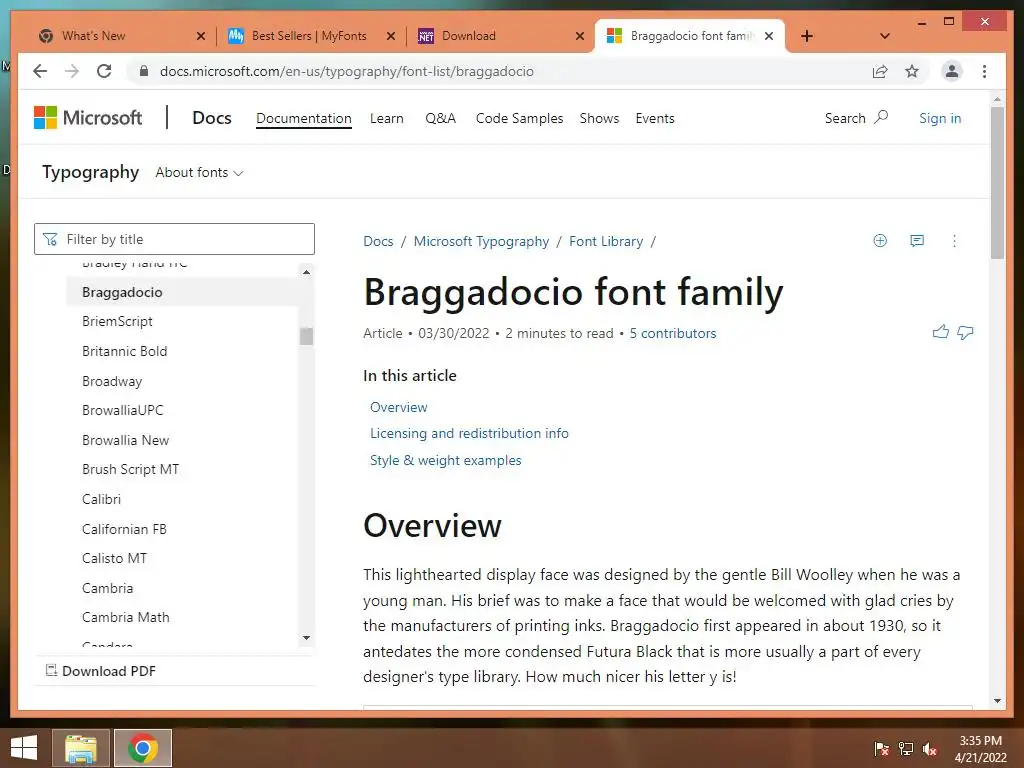Open the 5 contributors link

[673, 333]
